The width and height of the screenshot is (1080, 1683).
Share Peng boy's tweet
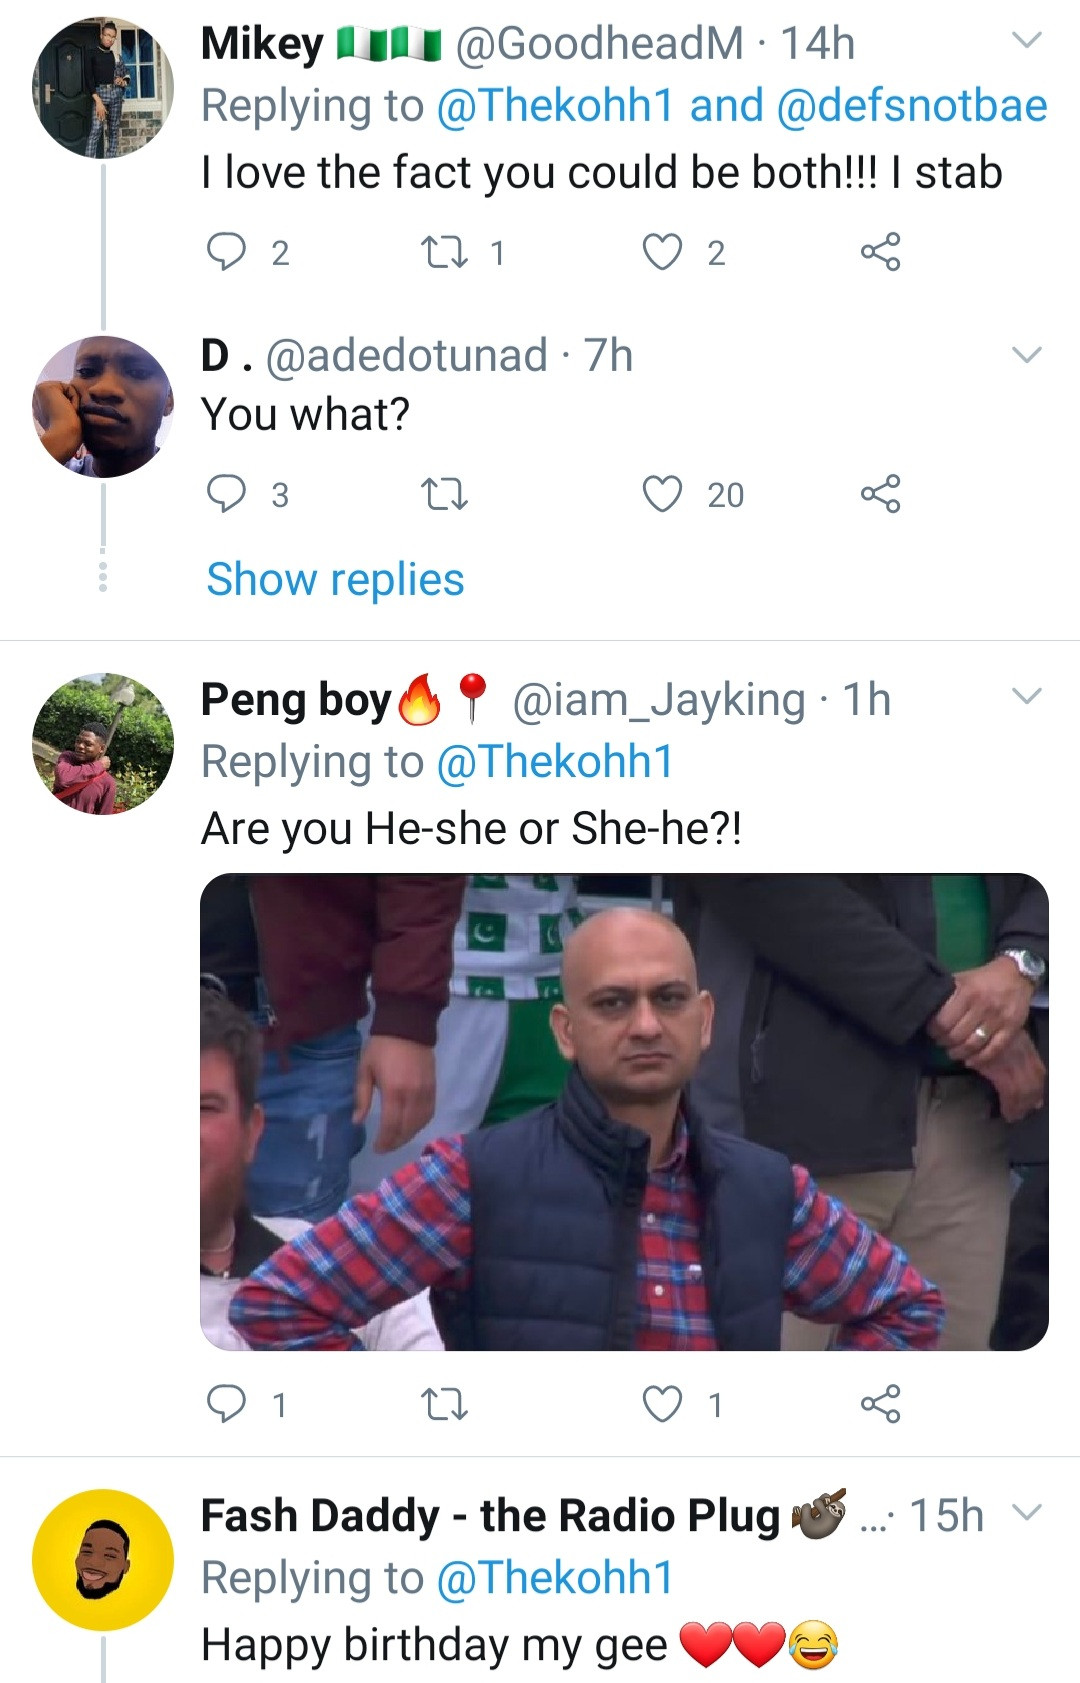coord(880,1404)
